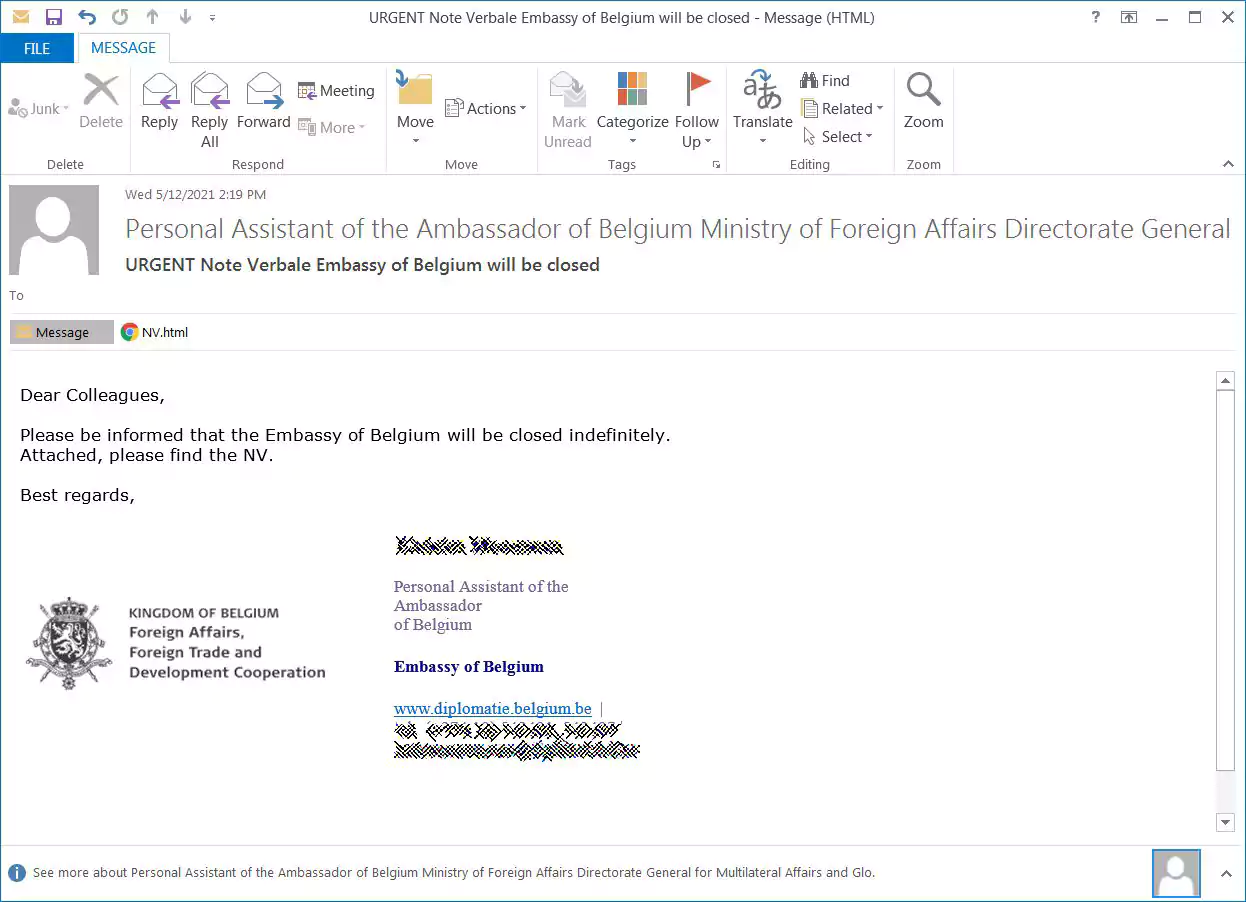Viewport: 1246px width, 902px height.
Task: Click Find in the Editing group
Action: (x=825, y=81)
